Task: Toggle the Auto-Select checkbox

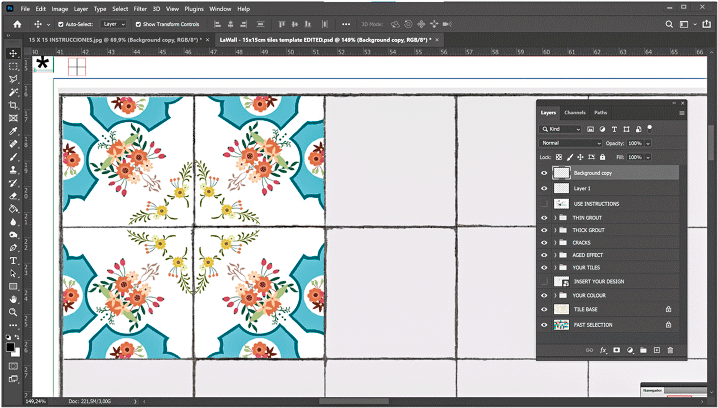Action: point(62,23)
